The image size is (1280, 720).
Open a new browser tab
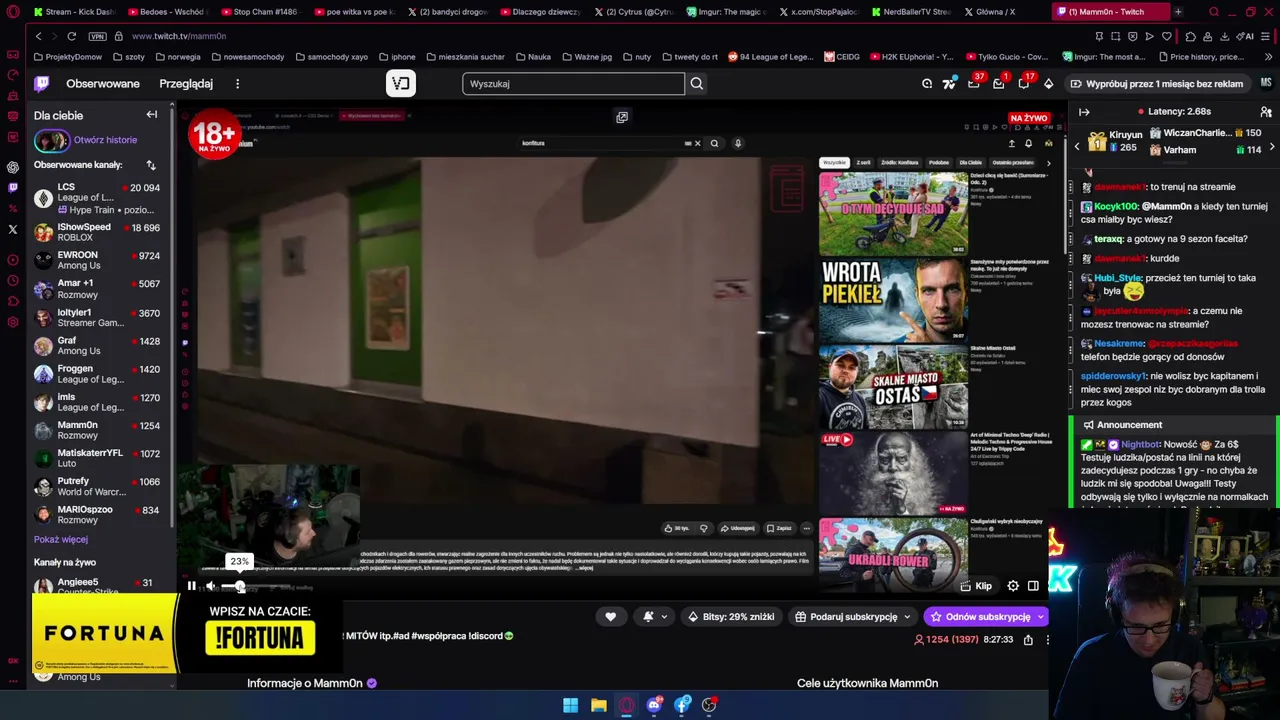point(1178,12)
